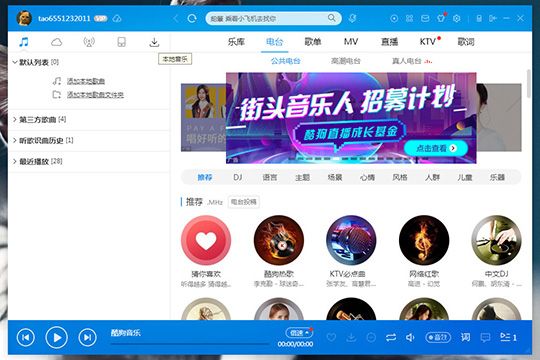Open the play queue list icon
This screenshot has height=360, width=540.
click(x=508, y=337)
